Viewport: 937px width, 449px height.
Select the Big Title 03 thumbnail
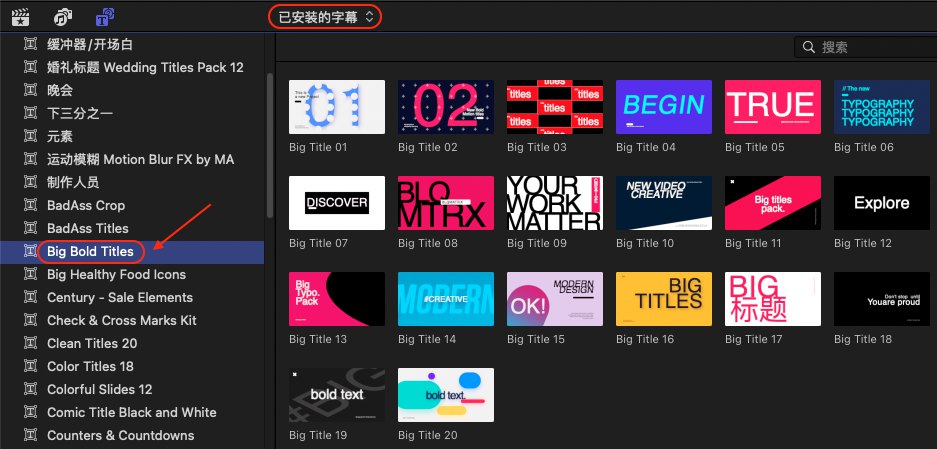[555, 107]
